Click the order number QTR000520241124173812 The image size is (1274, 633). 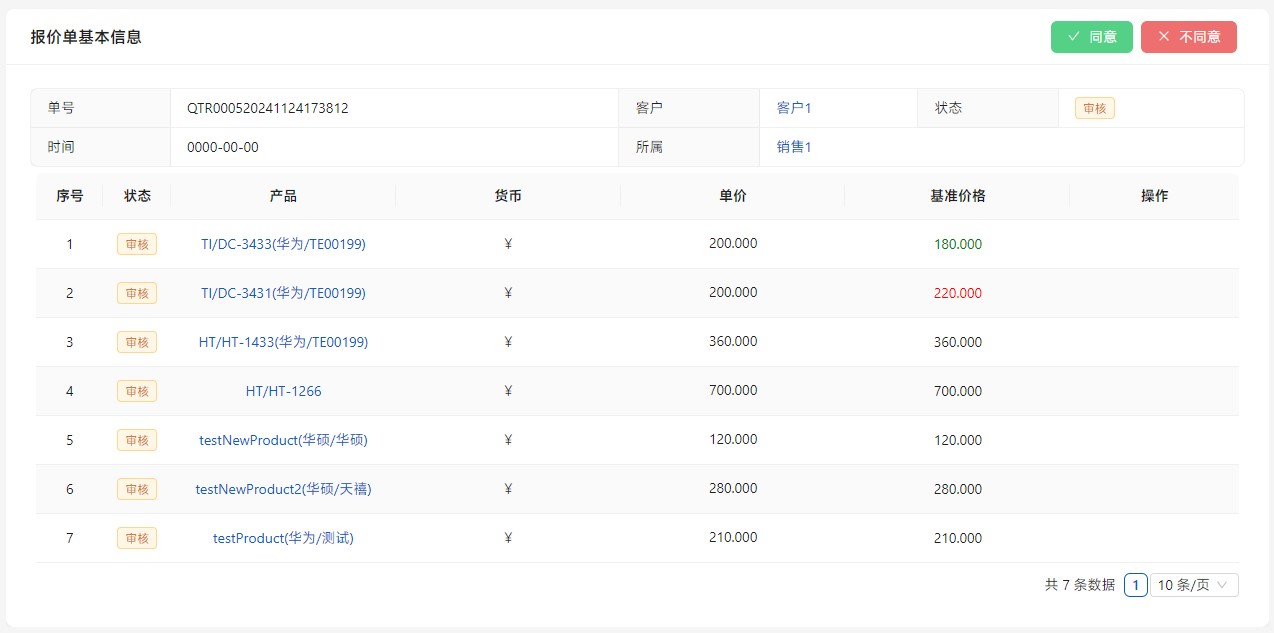267,108
